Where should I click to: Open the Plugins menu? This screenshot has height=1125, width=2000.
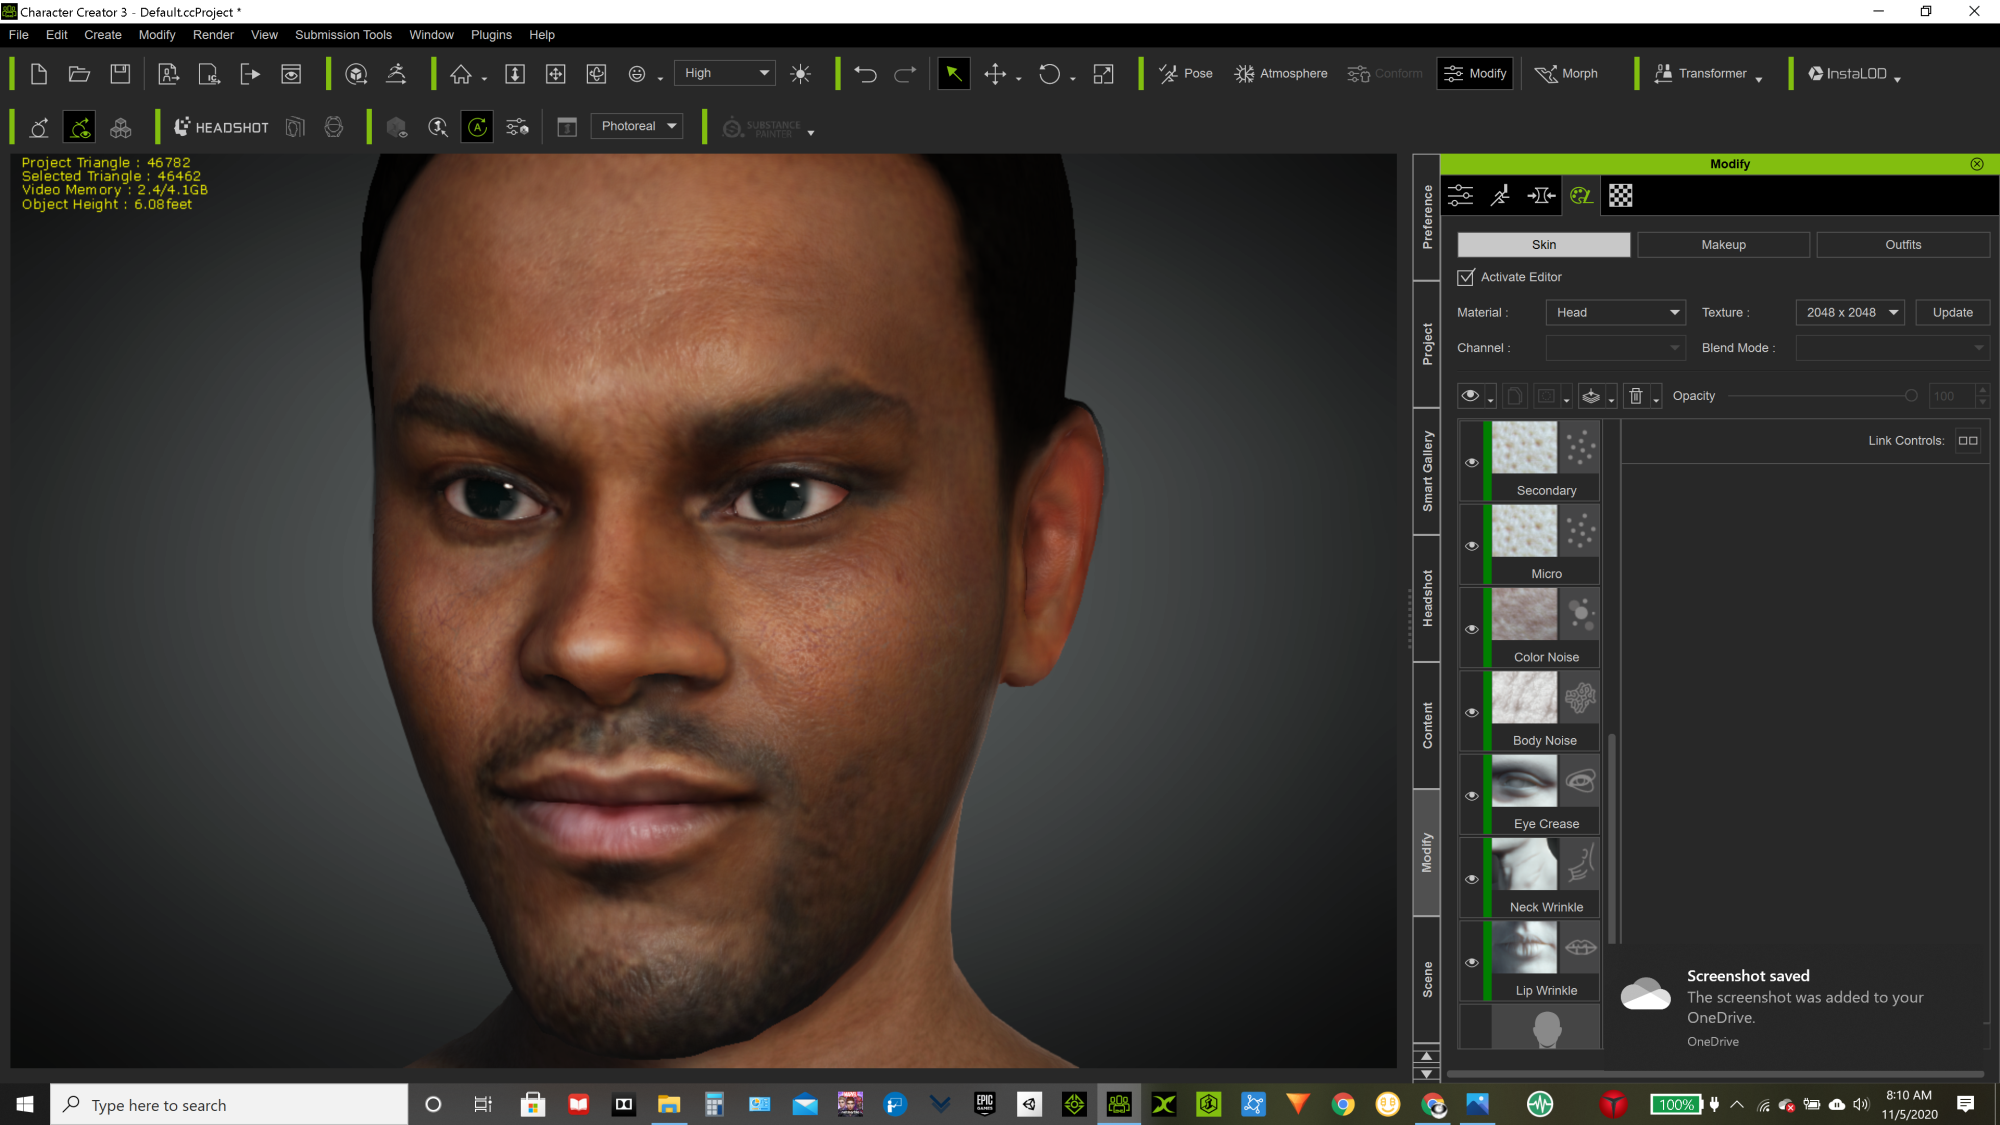pos(491,35)
